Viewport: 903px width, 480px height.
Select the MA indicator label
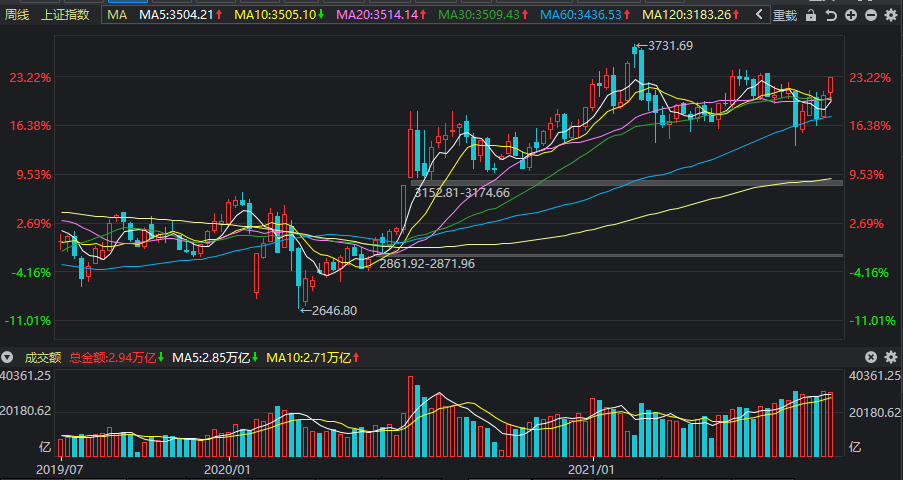(117, 14)
